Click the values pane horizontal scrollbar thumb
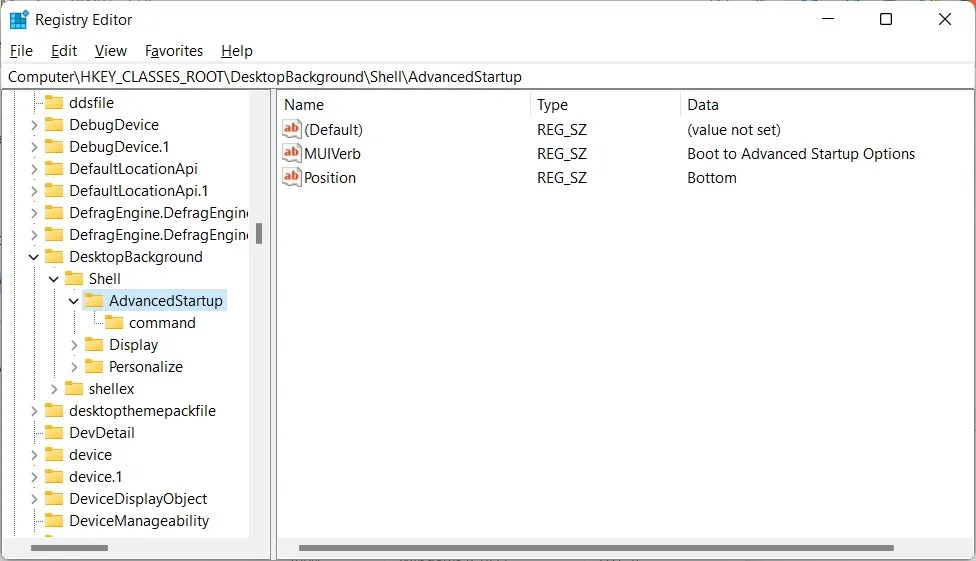 pyautogui.click(x=596, y=548)
